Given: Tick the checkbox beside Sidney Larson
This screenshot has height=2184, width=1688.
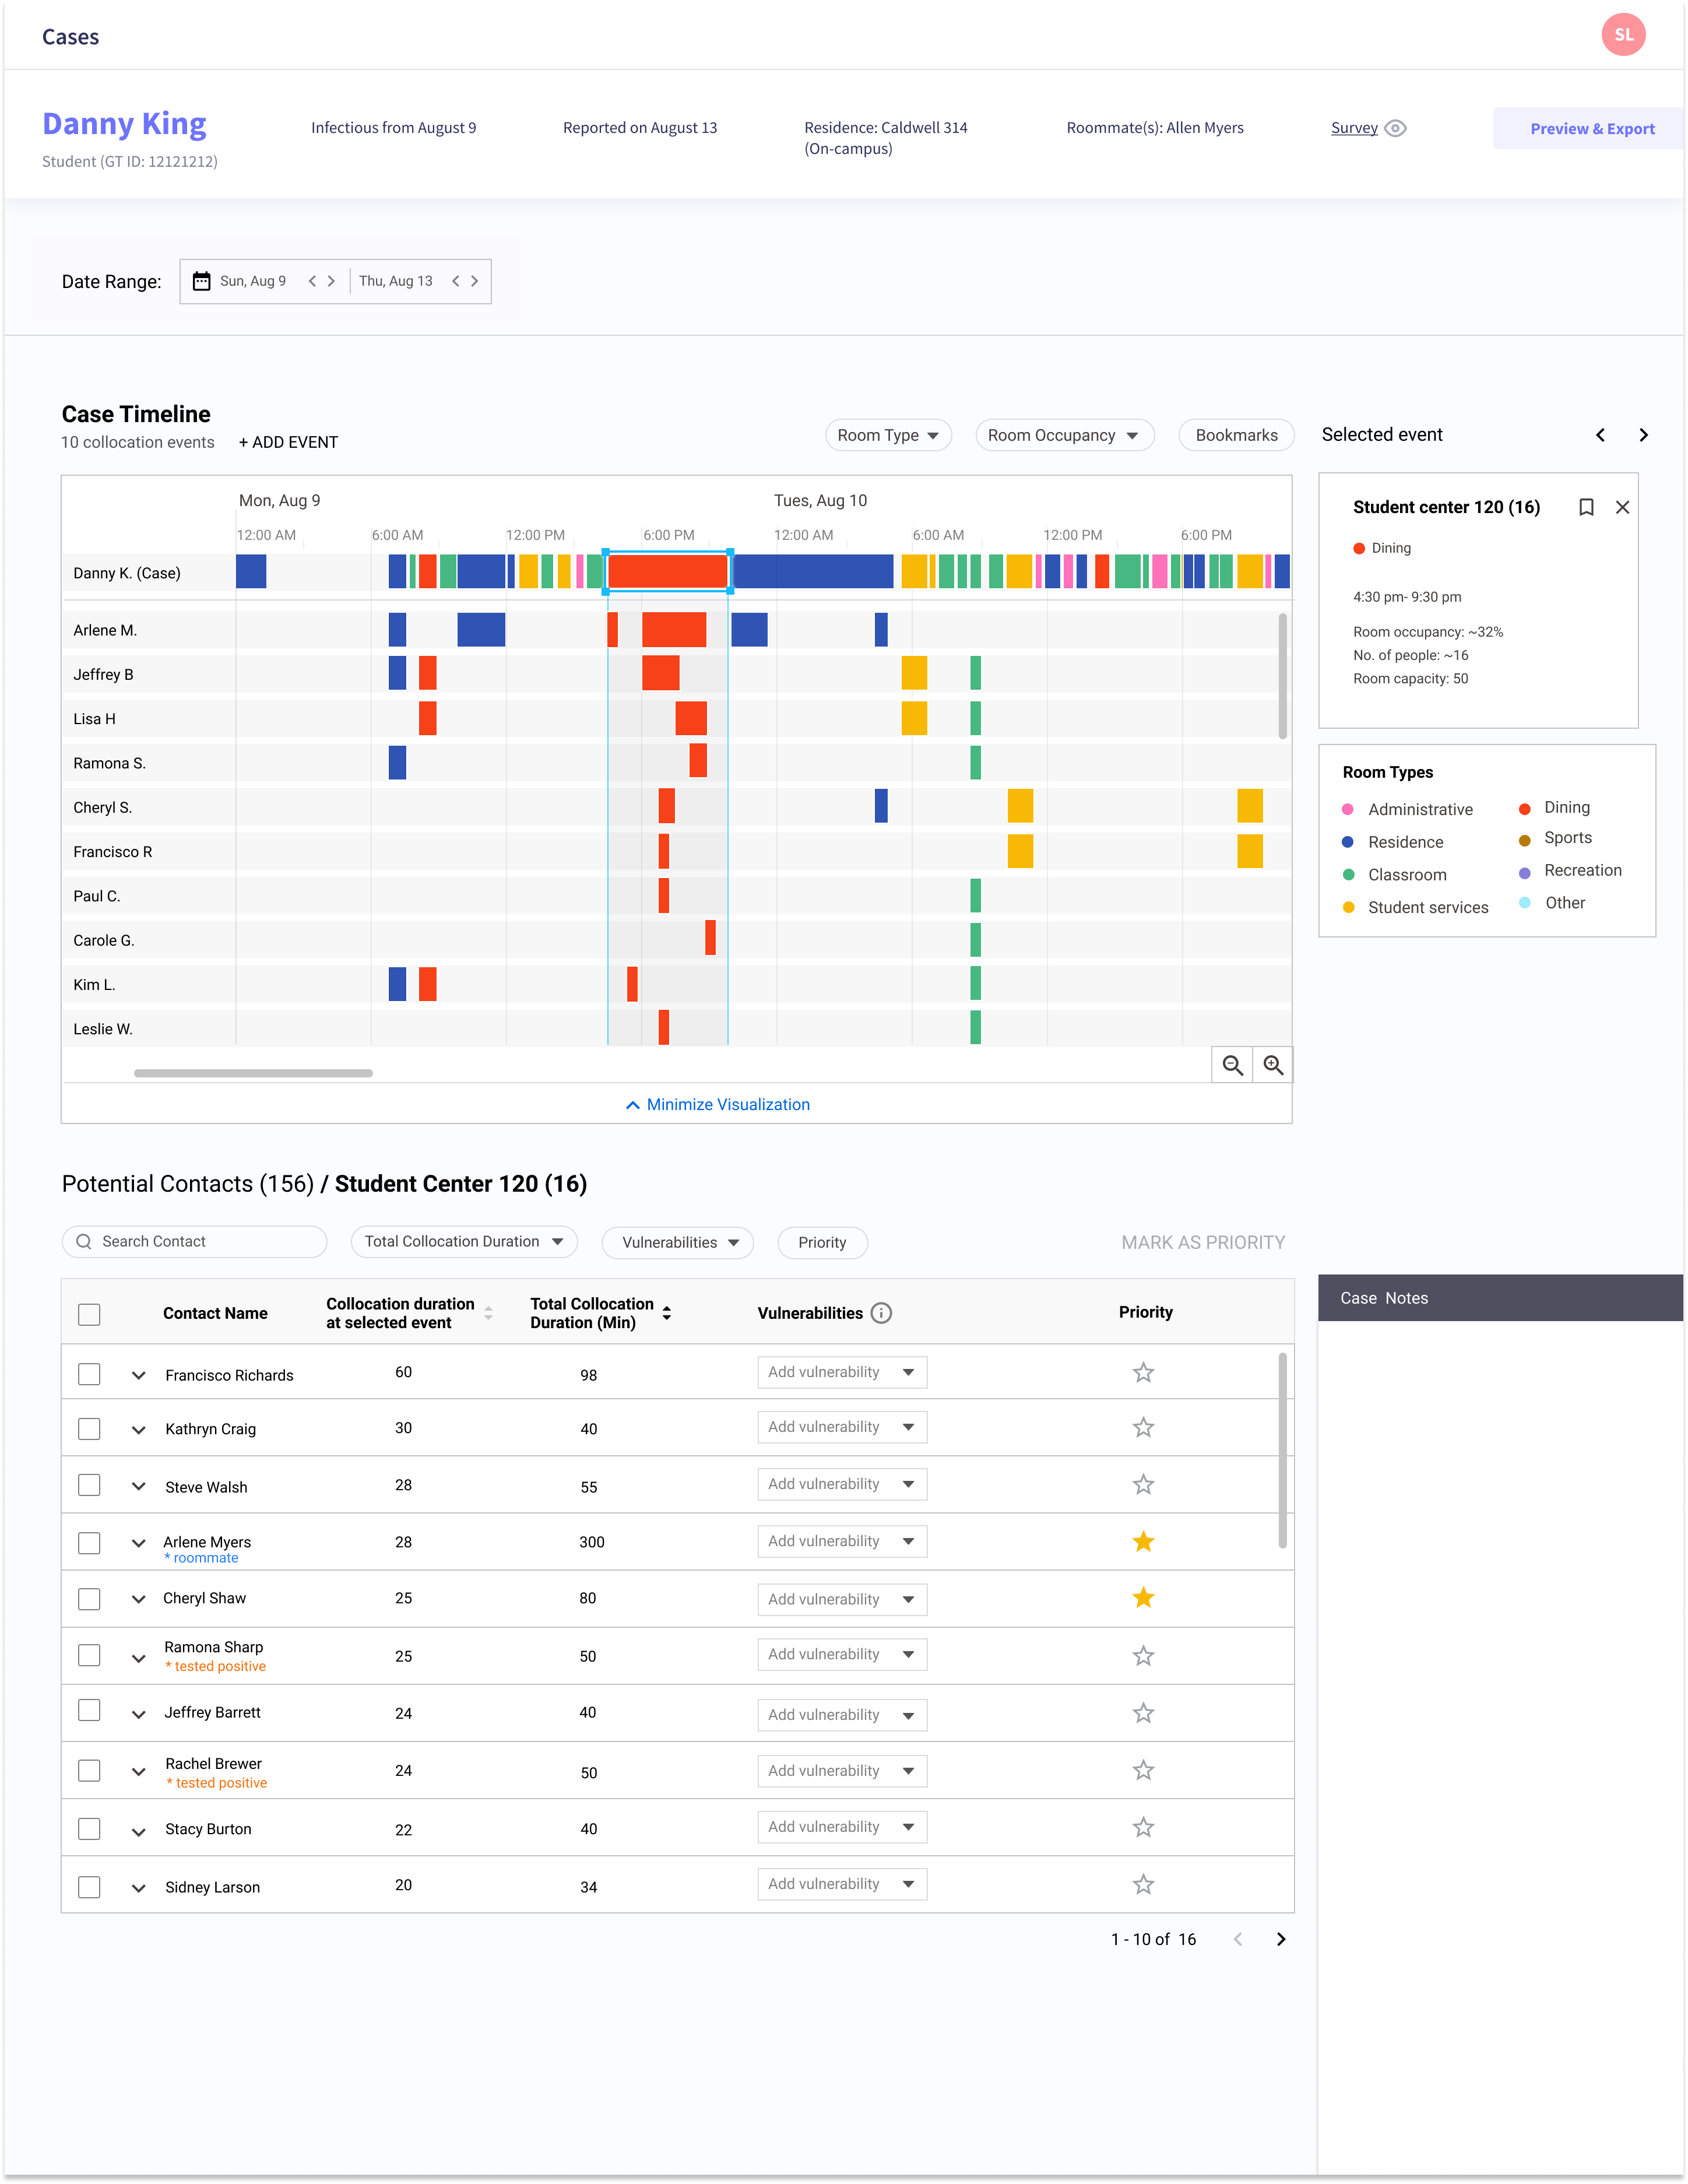Looking at the screenshot, I should [x=89, y=1887].
